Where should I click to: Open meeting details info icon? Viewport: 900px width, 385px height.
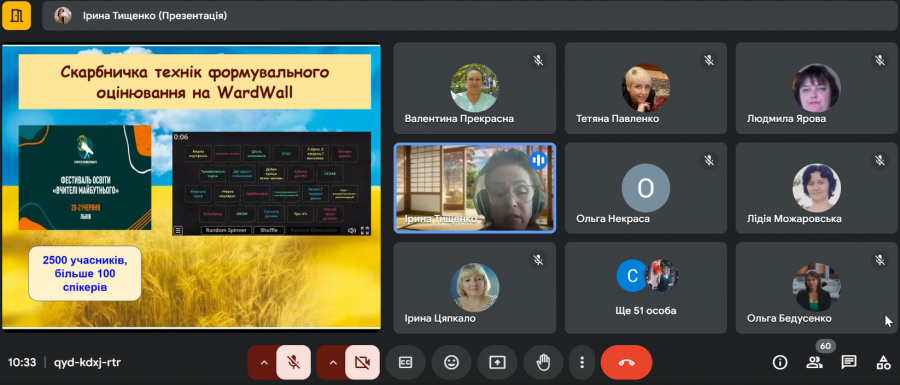[779, 362]
